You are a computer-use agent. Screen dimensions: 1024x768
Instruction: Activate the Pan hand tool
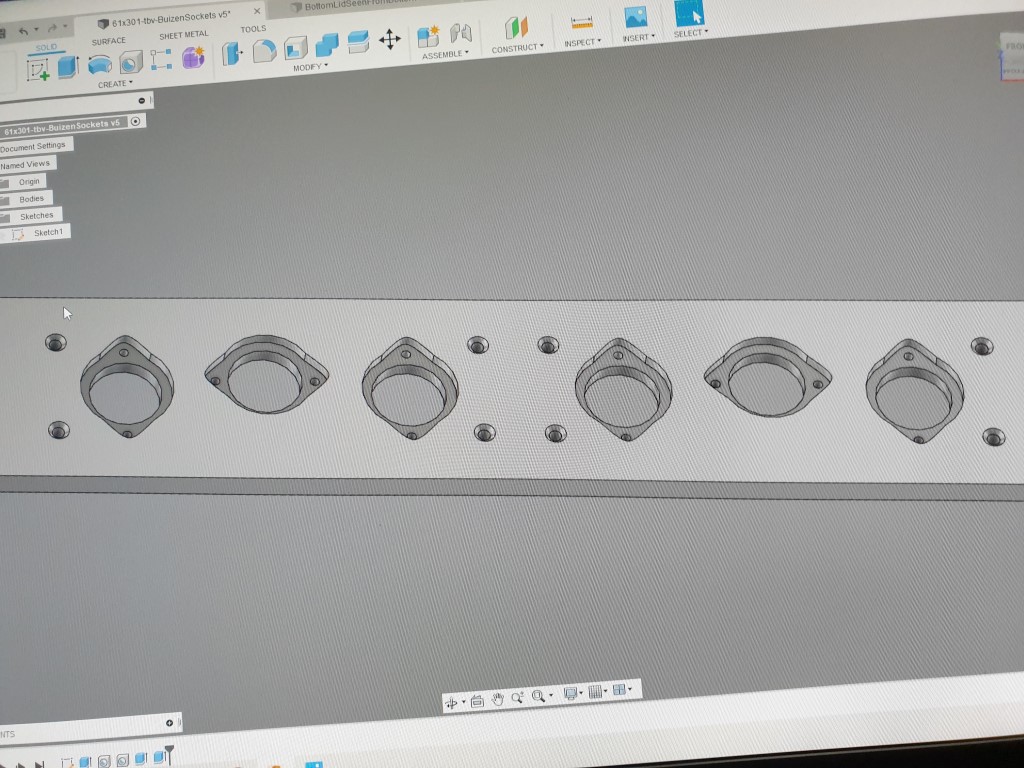point(498,699)
